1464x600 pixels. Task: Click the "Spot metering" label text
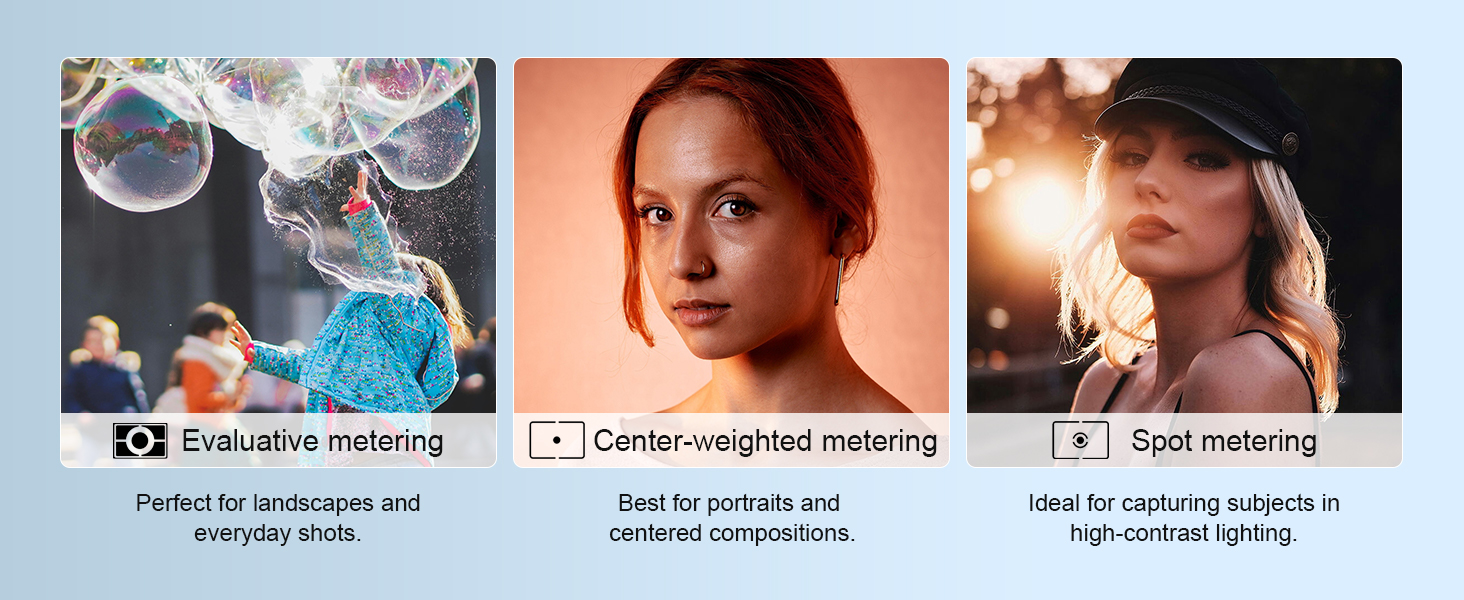[1223, 441]
